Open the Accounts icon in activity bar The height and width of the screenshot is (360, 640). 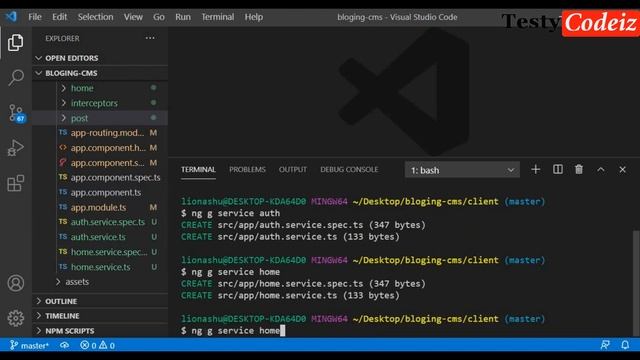(x=16, y=283)
